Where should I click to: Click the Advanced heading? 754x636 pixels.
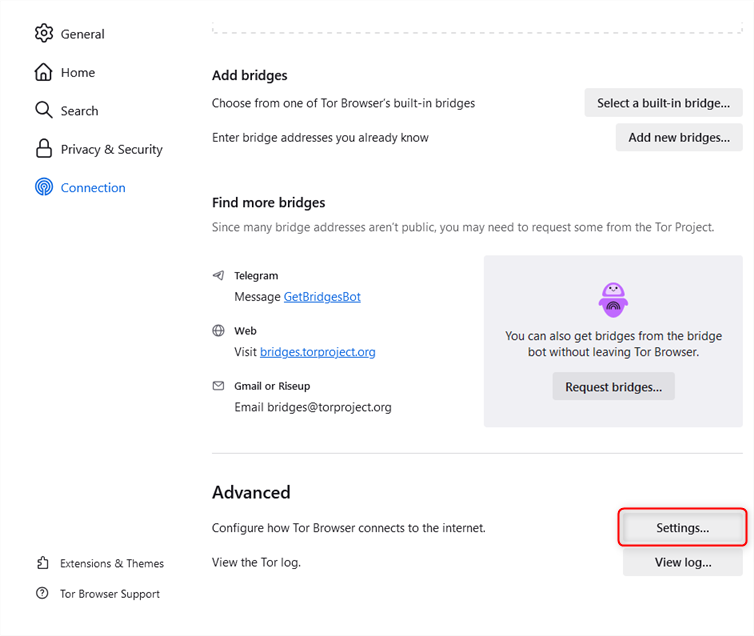click(251, 492)
